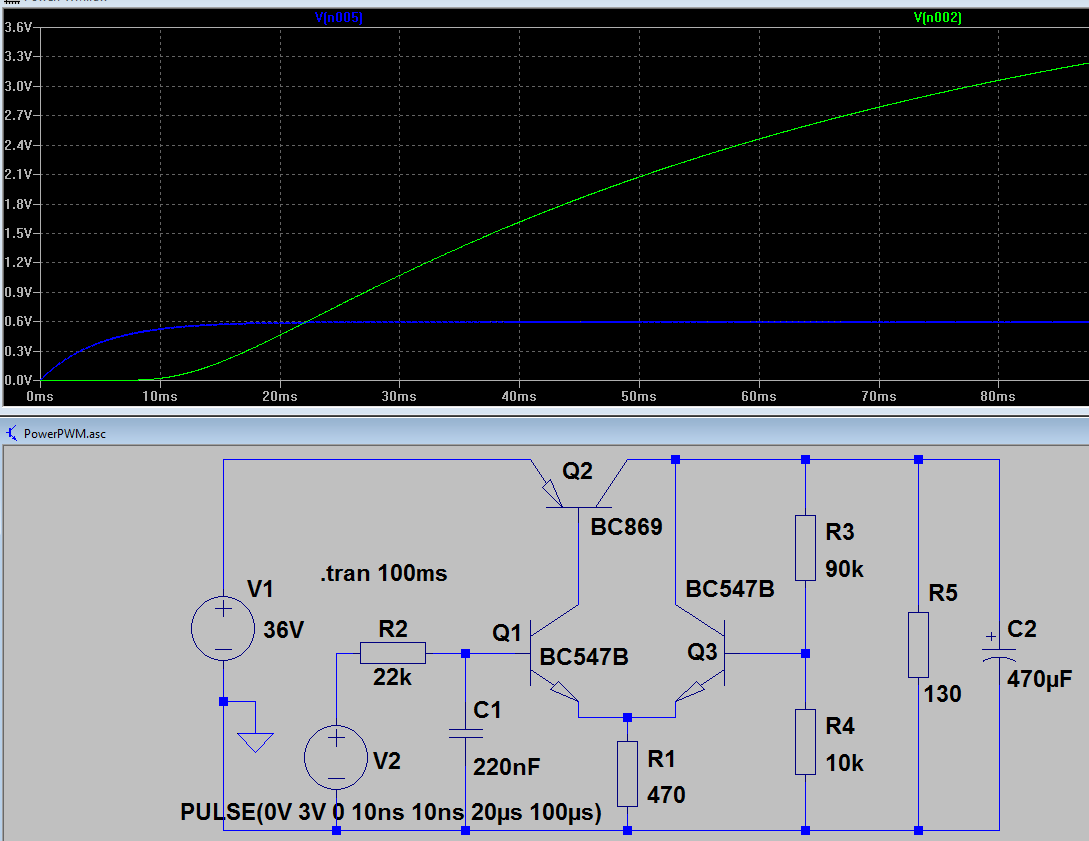This screenshot has width=1089, height=841.
Task: Click the V(n005) blue trace label
Action: click(x=339, y=17)
